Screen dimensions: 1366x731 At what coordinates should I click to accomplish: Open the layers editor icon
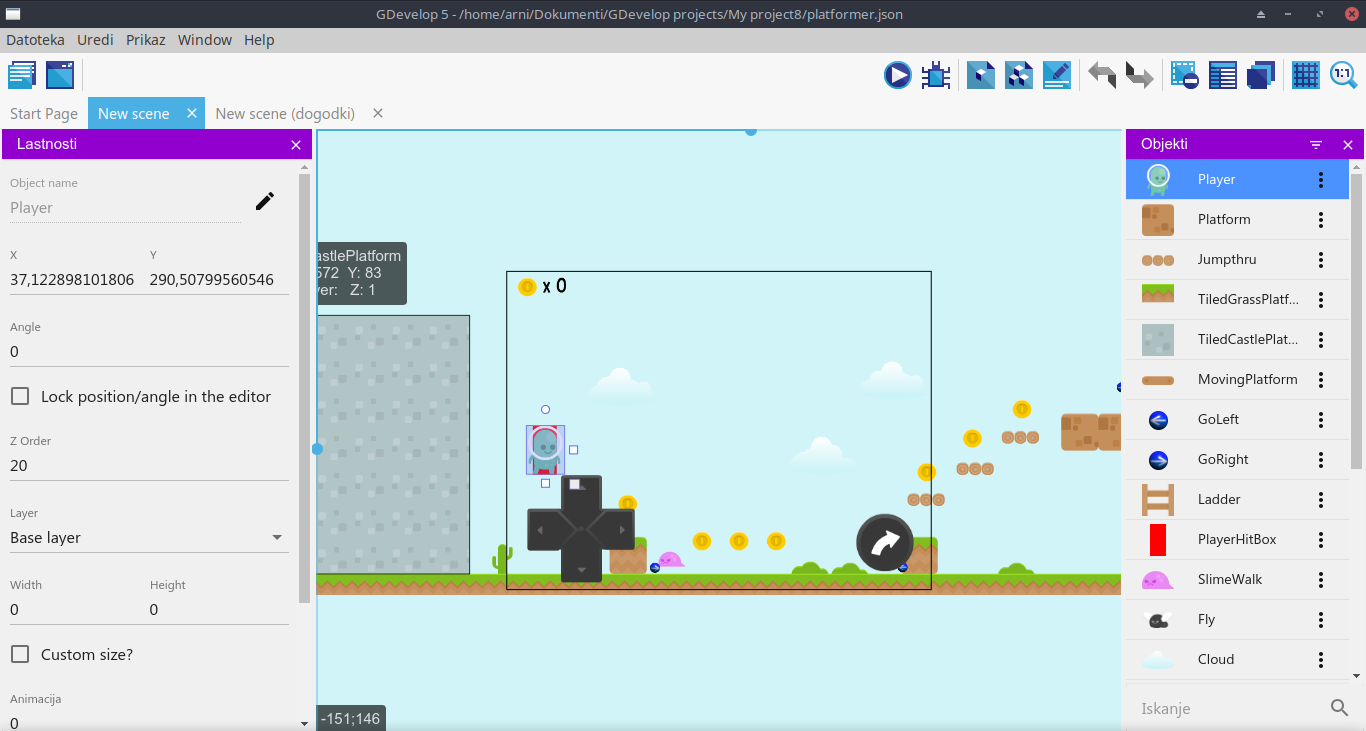click(x=1261, y=76)
